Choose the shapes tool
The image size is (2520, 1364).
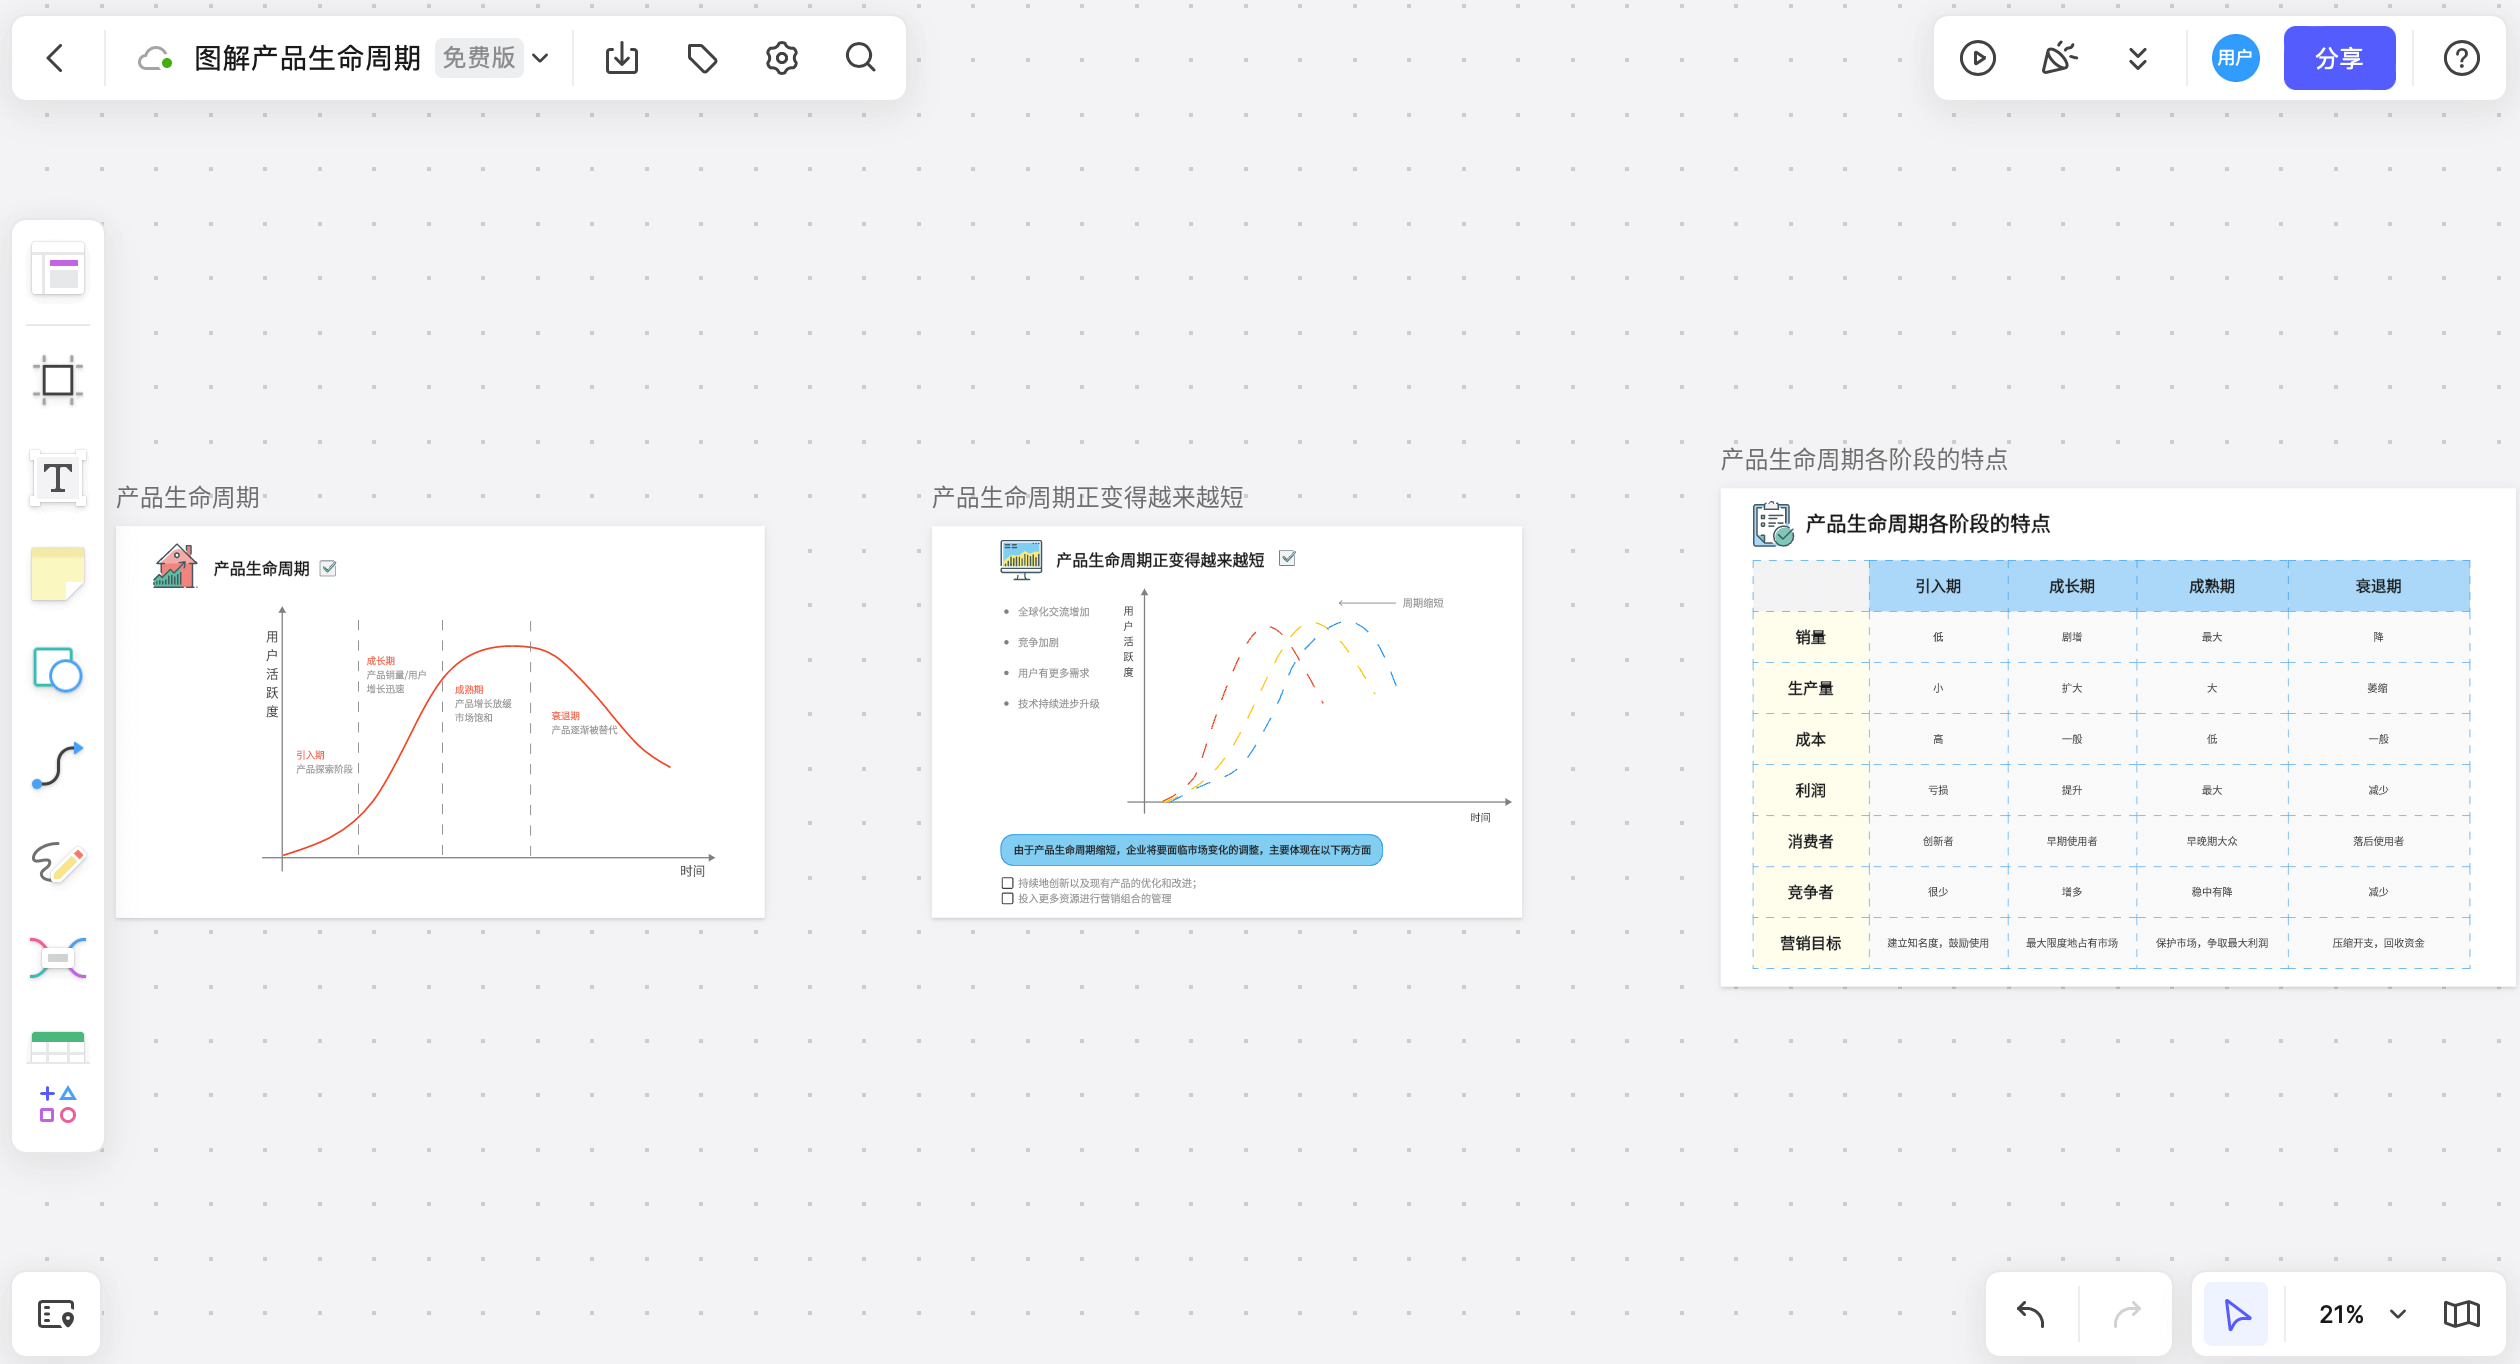pos(58,670)
